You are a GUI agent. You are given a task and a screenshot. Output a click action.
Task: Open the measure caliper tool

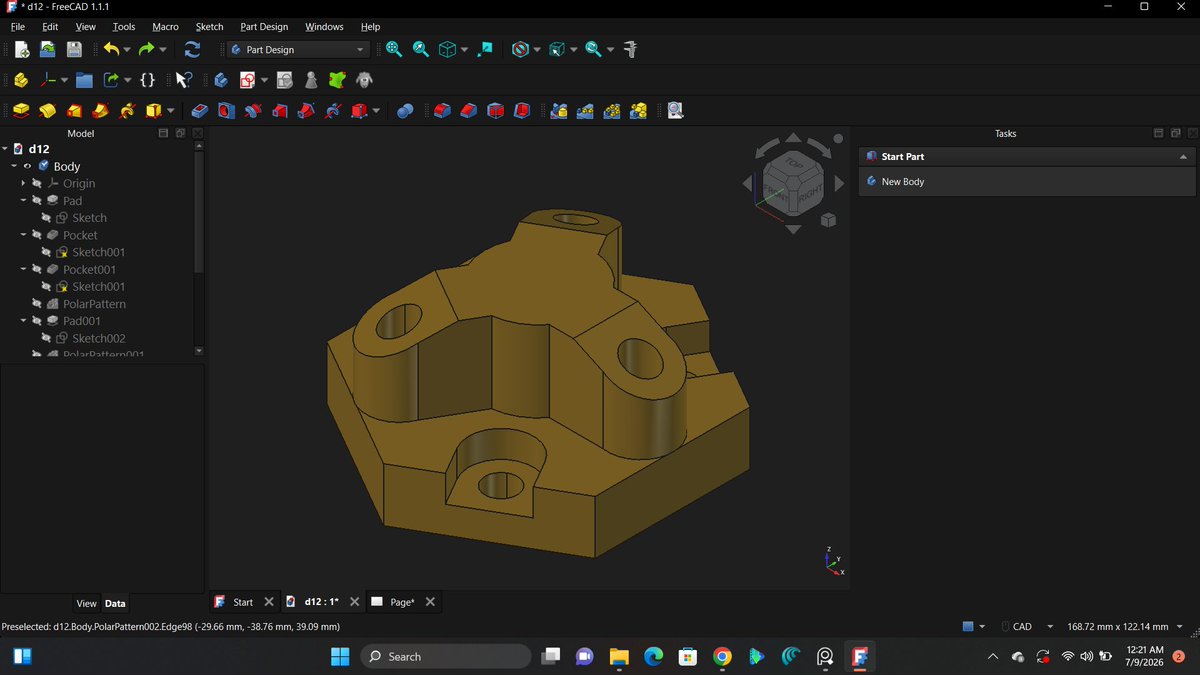630,49
